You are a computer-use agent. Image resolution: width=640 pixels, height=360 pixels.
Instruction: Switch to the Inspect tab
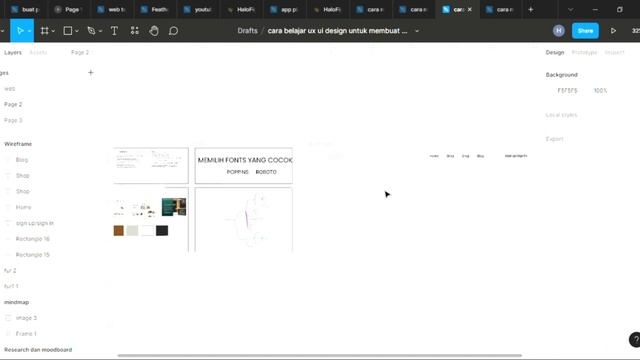(x=614, y=52)
